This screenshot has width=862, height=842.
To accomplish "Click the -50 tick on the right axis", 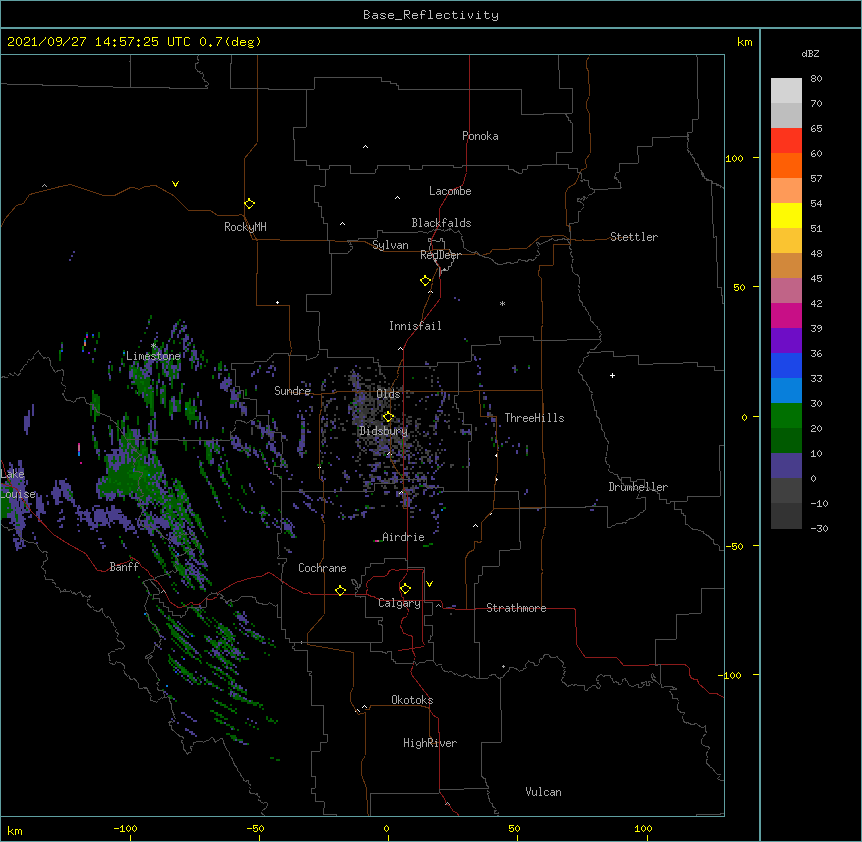I will pos(734,546).
